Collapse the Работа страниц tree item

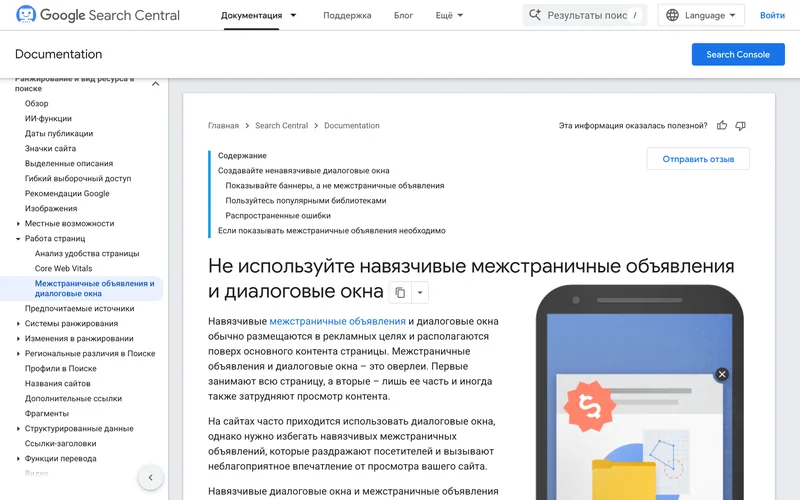click(18, 238)
